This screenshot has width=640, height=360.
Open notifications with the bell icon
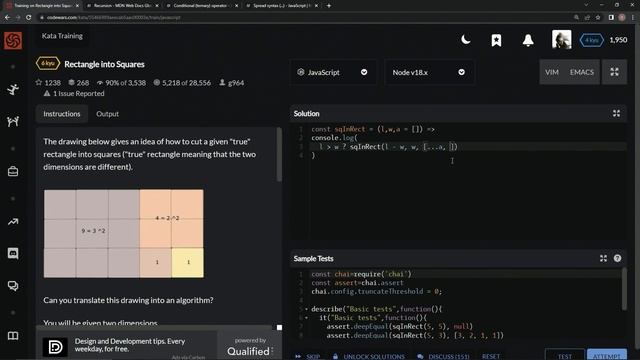click(x=528, y=40)
